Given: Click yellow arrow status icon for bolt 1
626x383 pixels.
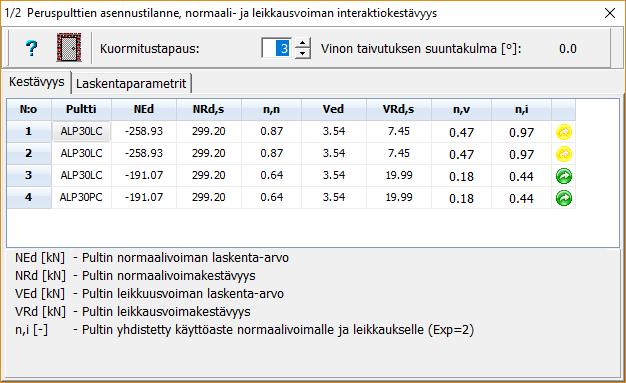Looking at the screenshot, I should 564,132.
